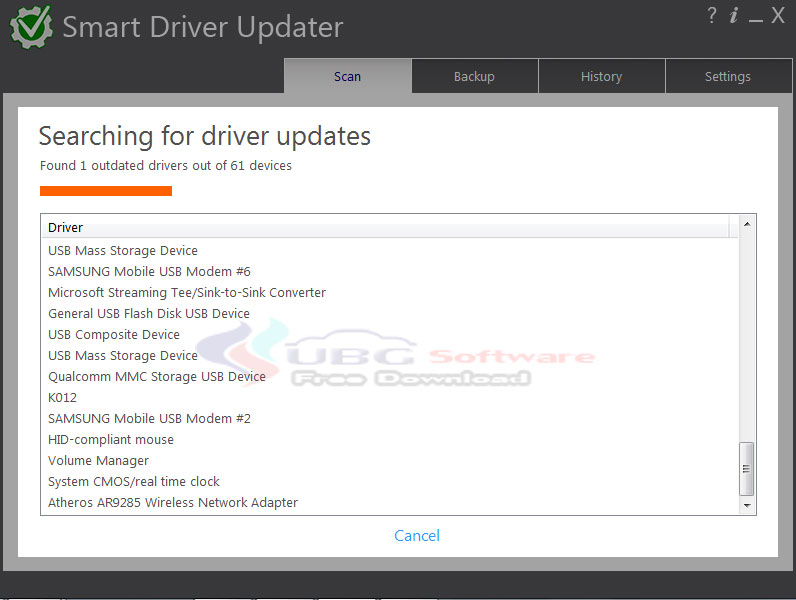This screenshot has height=600, width=796.
Task: Select the USB Mass Storage Device row below USB Composite Device
Action: 390,356
